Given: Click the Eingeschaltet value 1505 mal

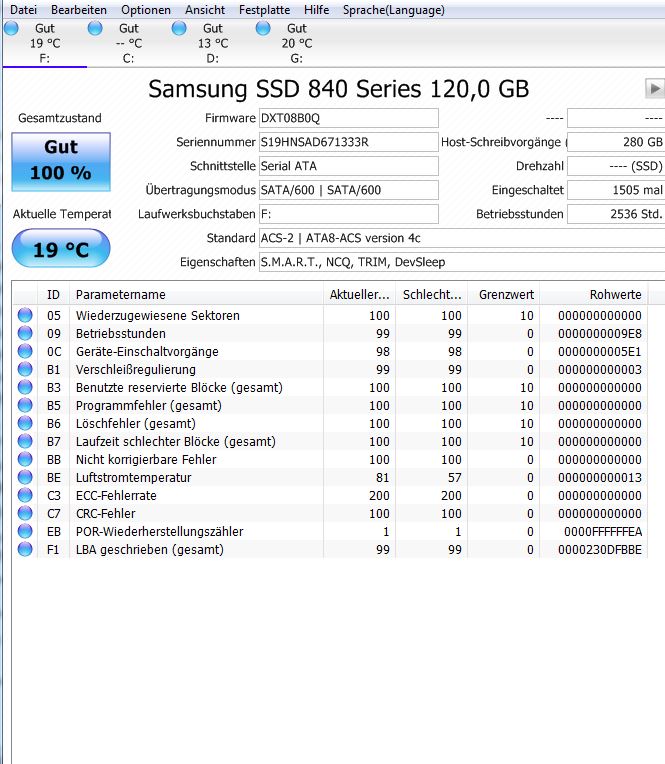Looking at the screenshot, I should coord(616,190).
